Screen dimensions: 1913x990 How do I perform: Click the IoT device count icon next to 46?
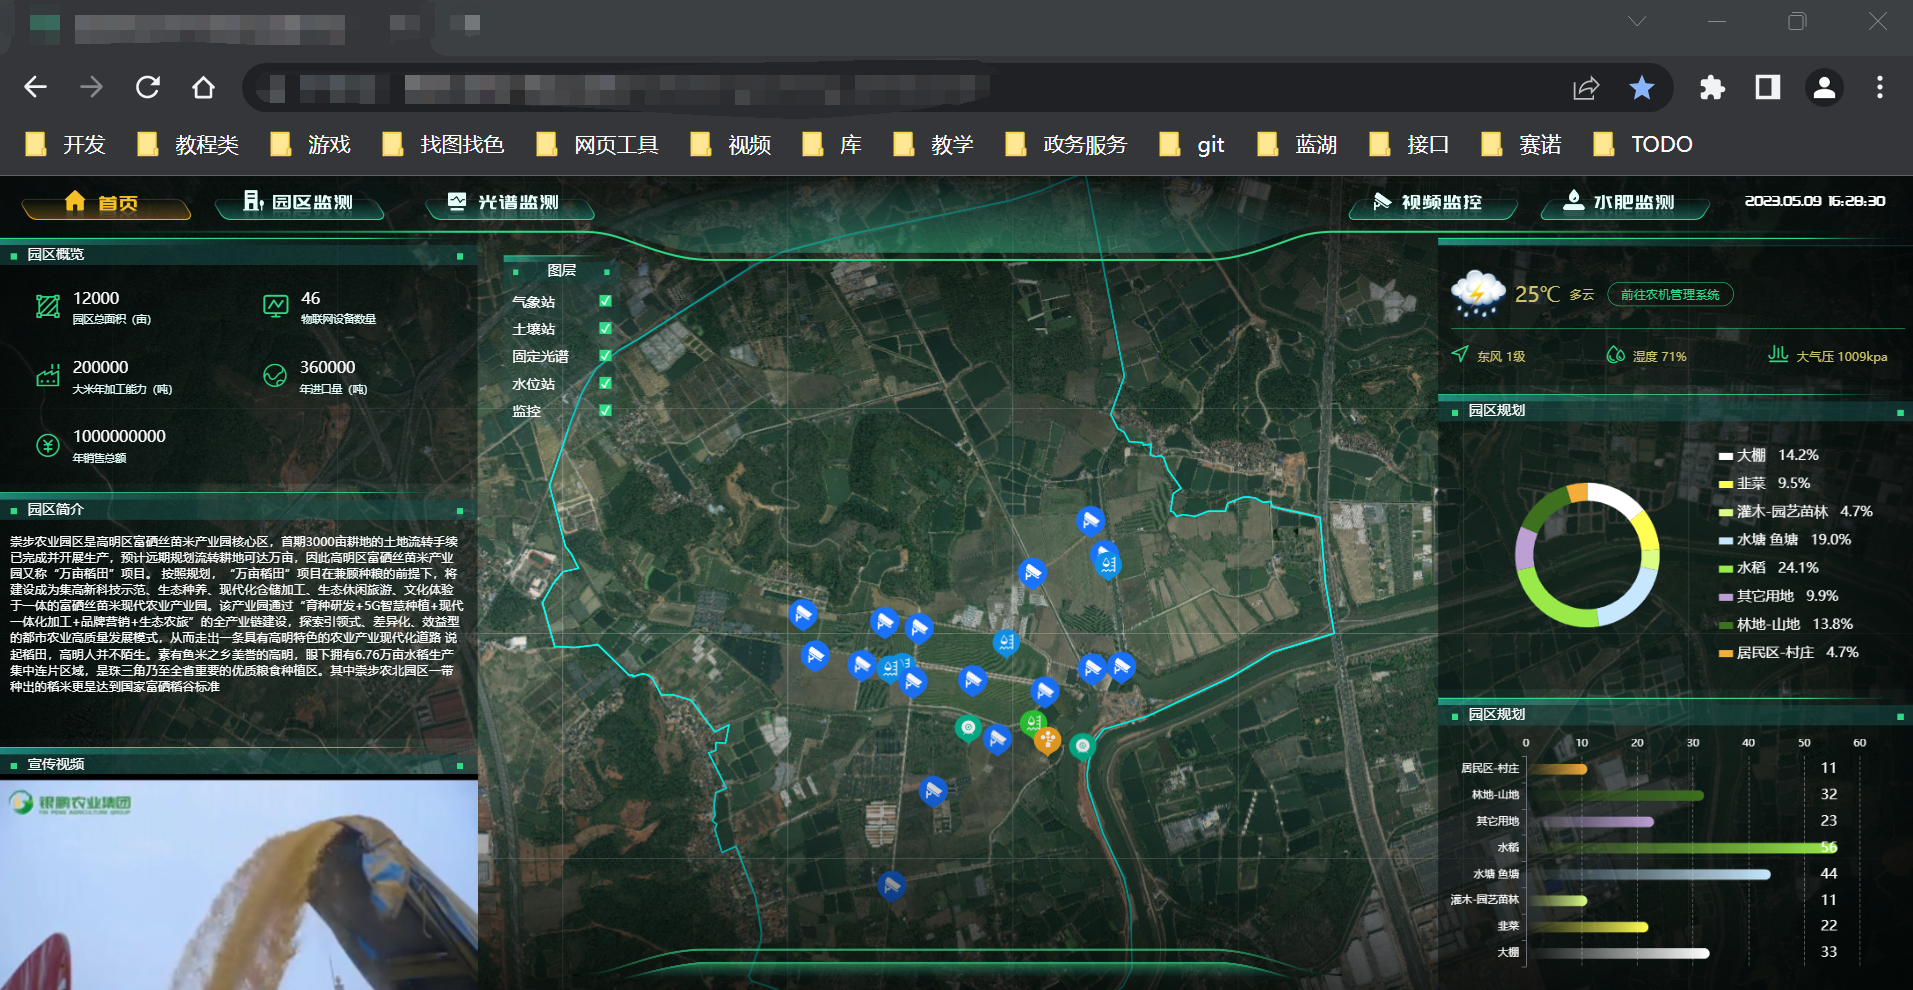[x=275, y=306]
